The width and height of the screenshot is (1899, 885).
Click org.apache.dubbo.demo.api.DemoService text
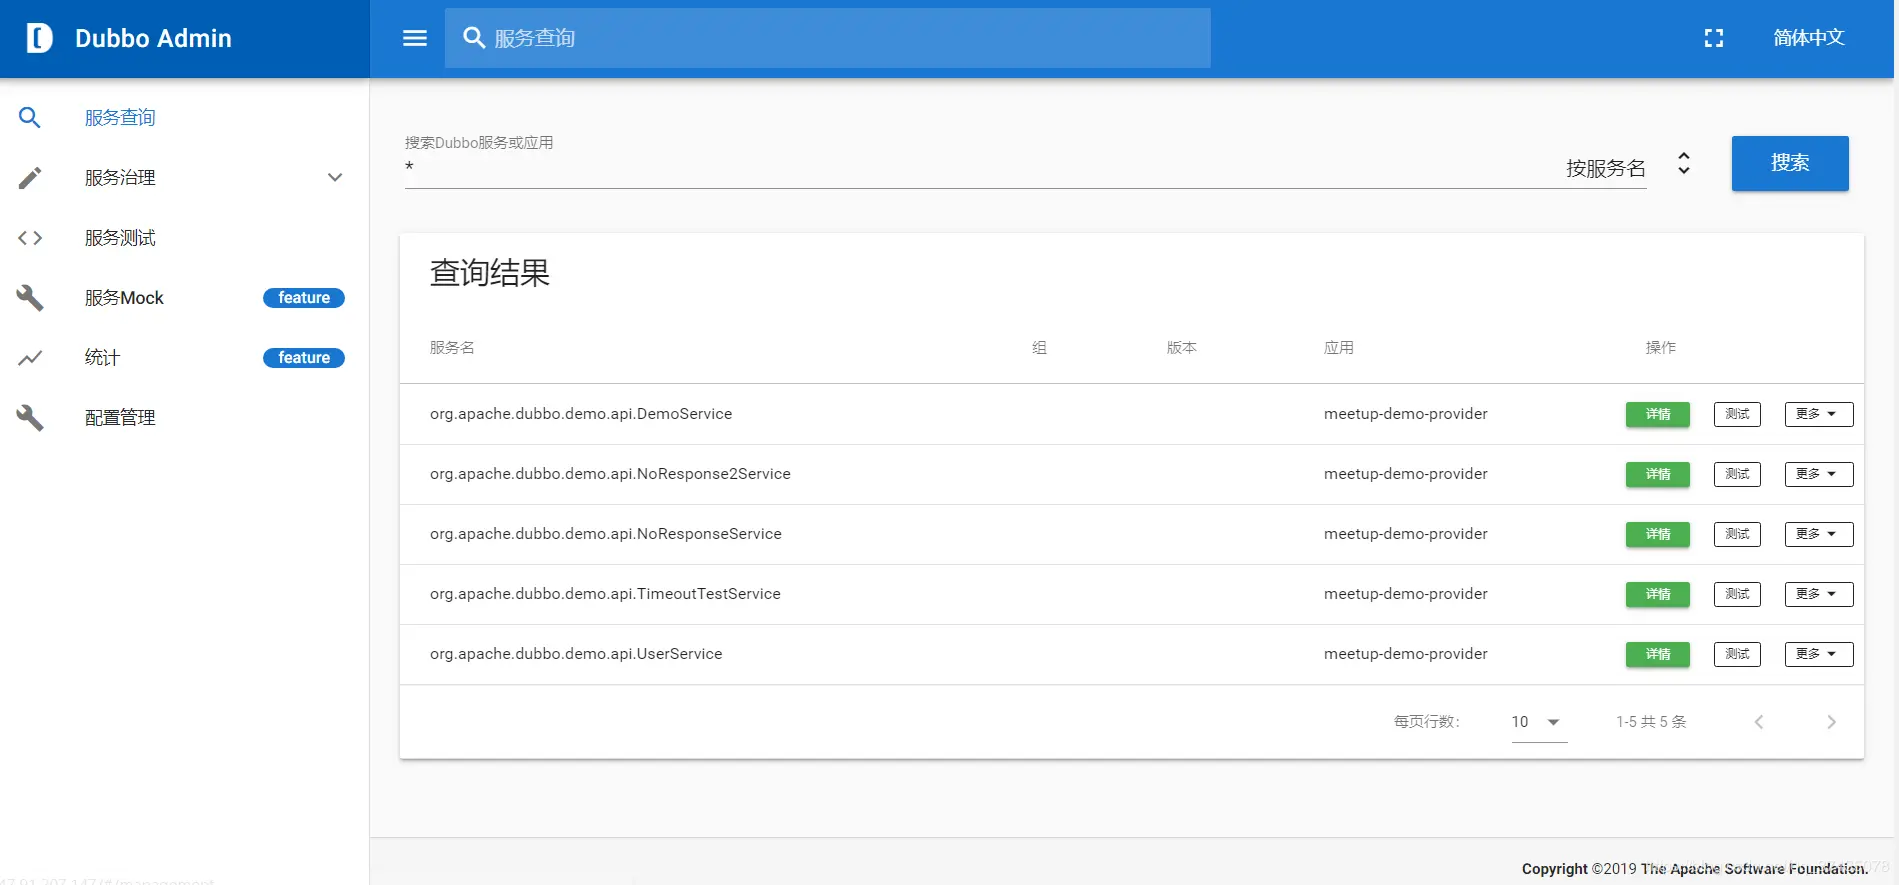point(581,414)
